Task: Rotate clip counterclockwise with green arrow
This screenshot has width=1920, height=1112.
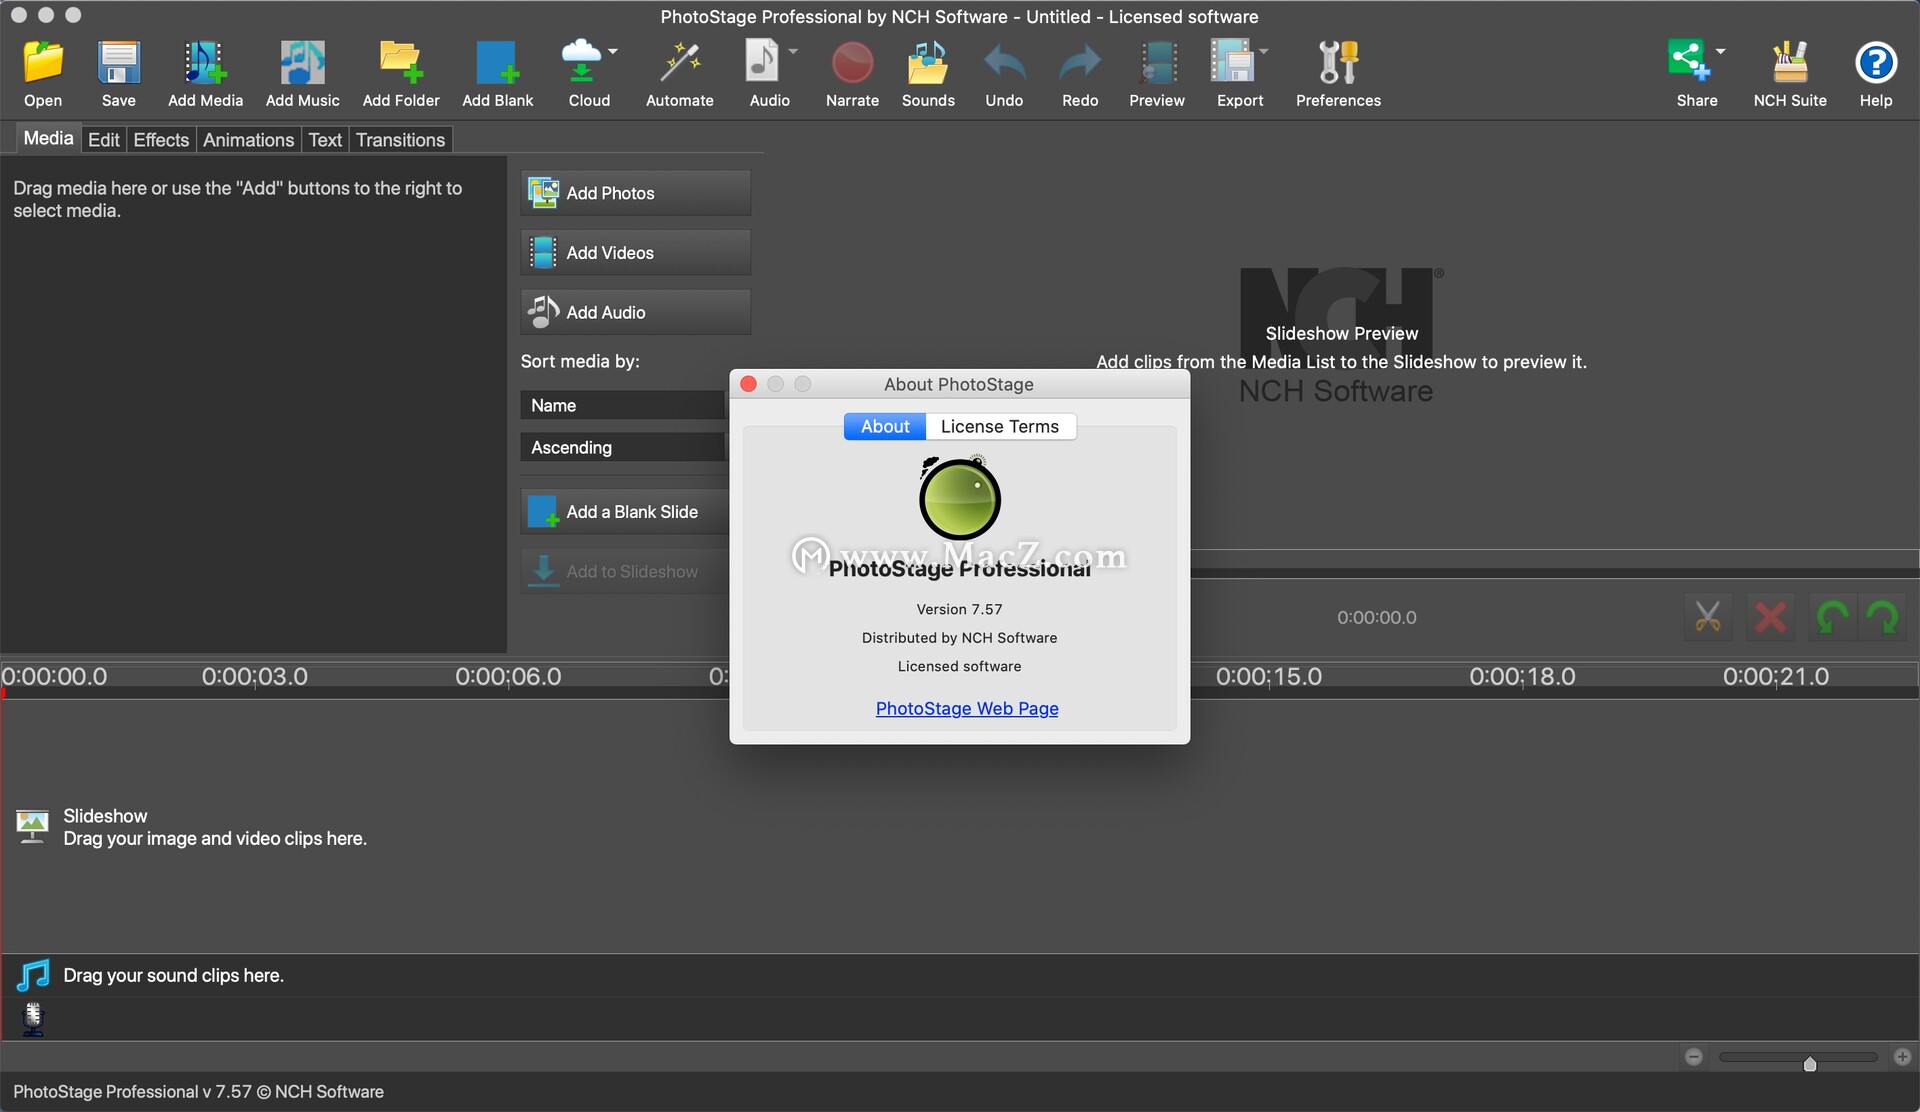Action: click(x=1832, y=617)
